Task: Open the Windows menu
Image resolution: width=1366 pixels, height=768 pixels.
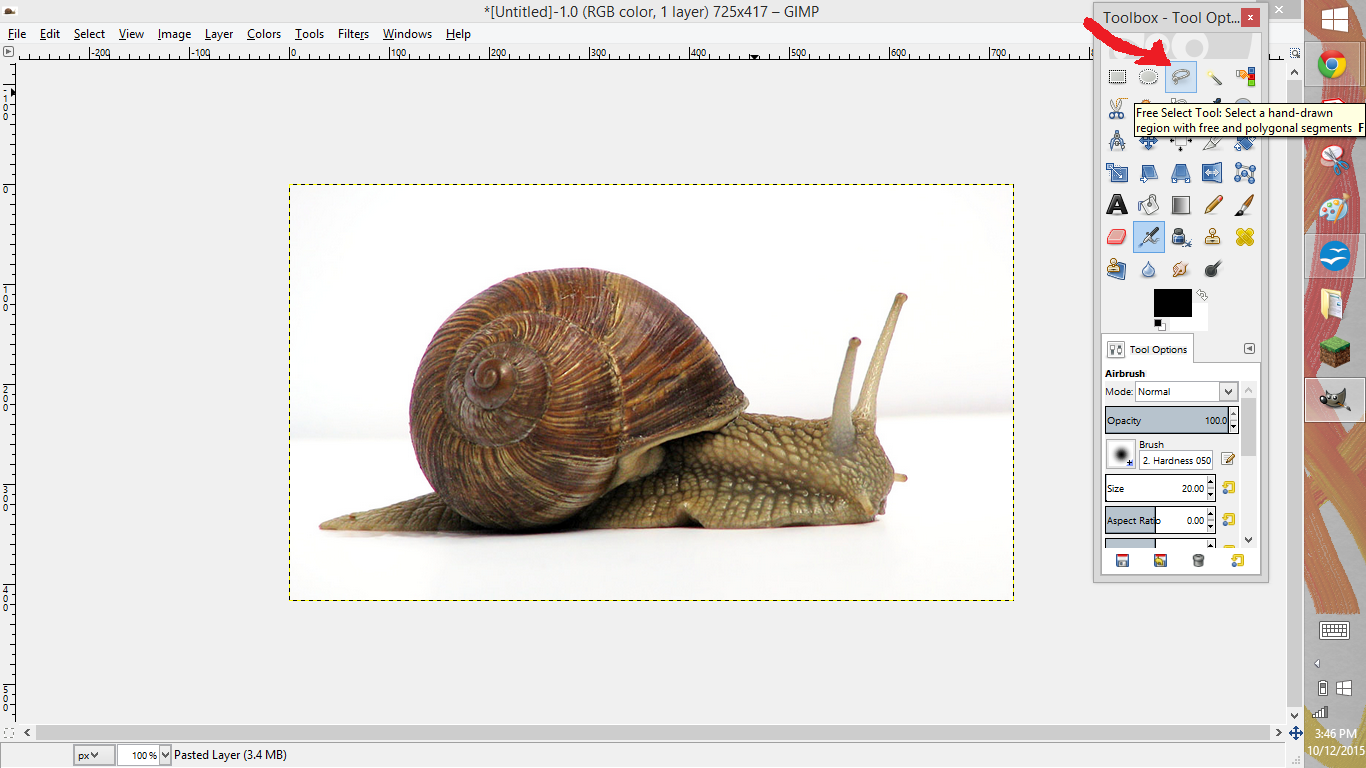Action: point(407,34)
